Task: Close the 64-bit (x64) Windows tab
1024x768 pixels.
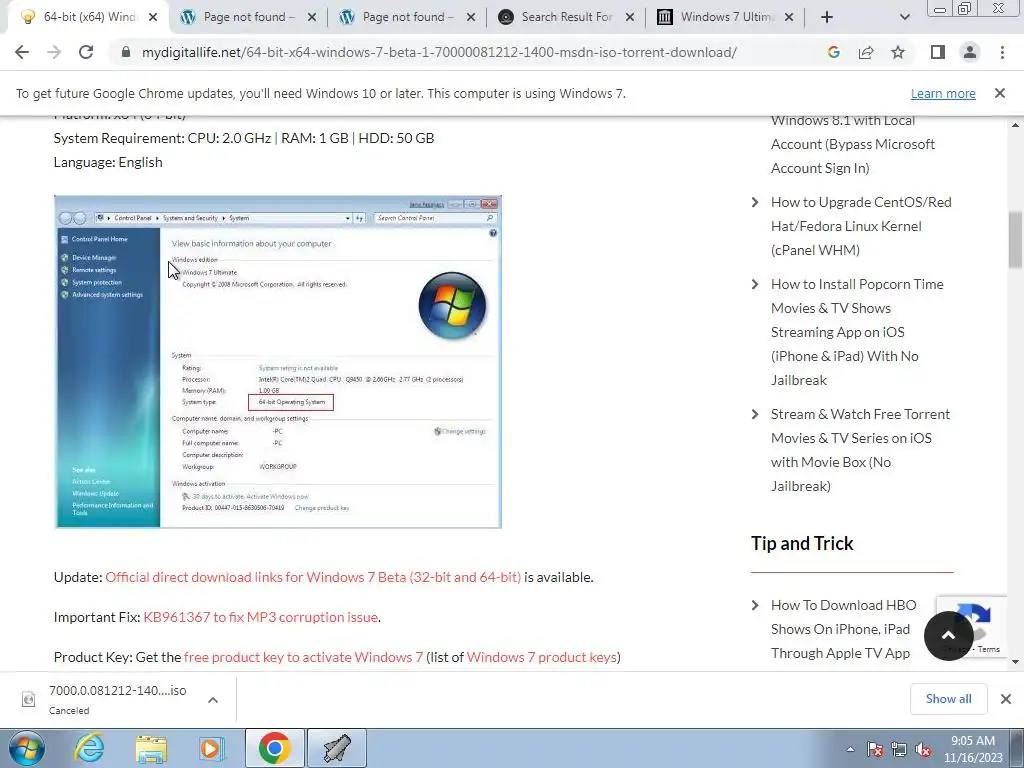Action: pos(153,17)
